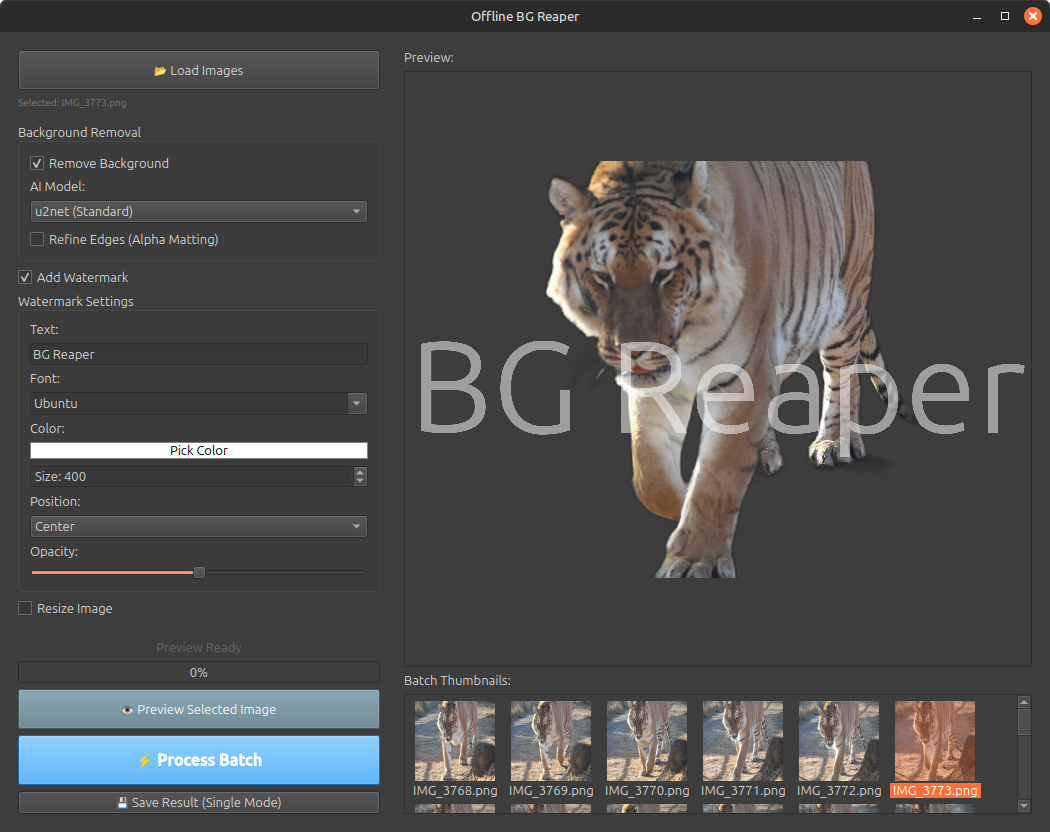Viewport: 1050px width, 832px height.
Task: Open the Ubuntu font dropdown arrow
Action: pyautogui.click(x=357, y=403)
